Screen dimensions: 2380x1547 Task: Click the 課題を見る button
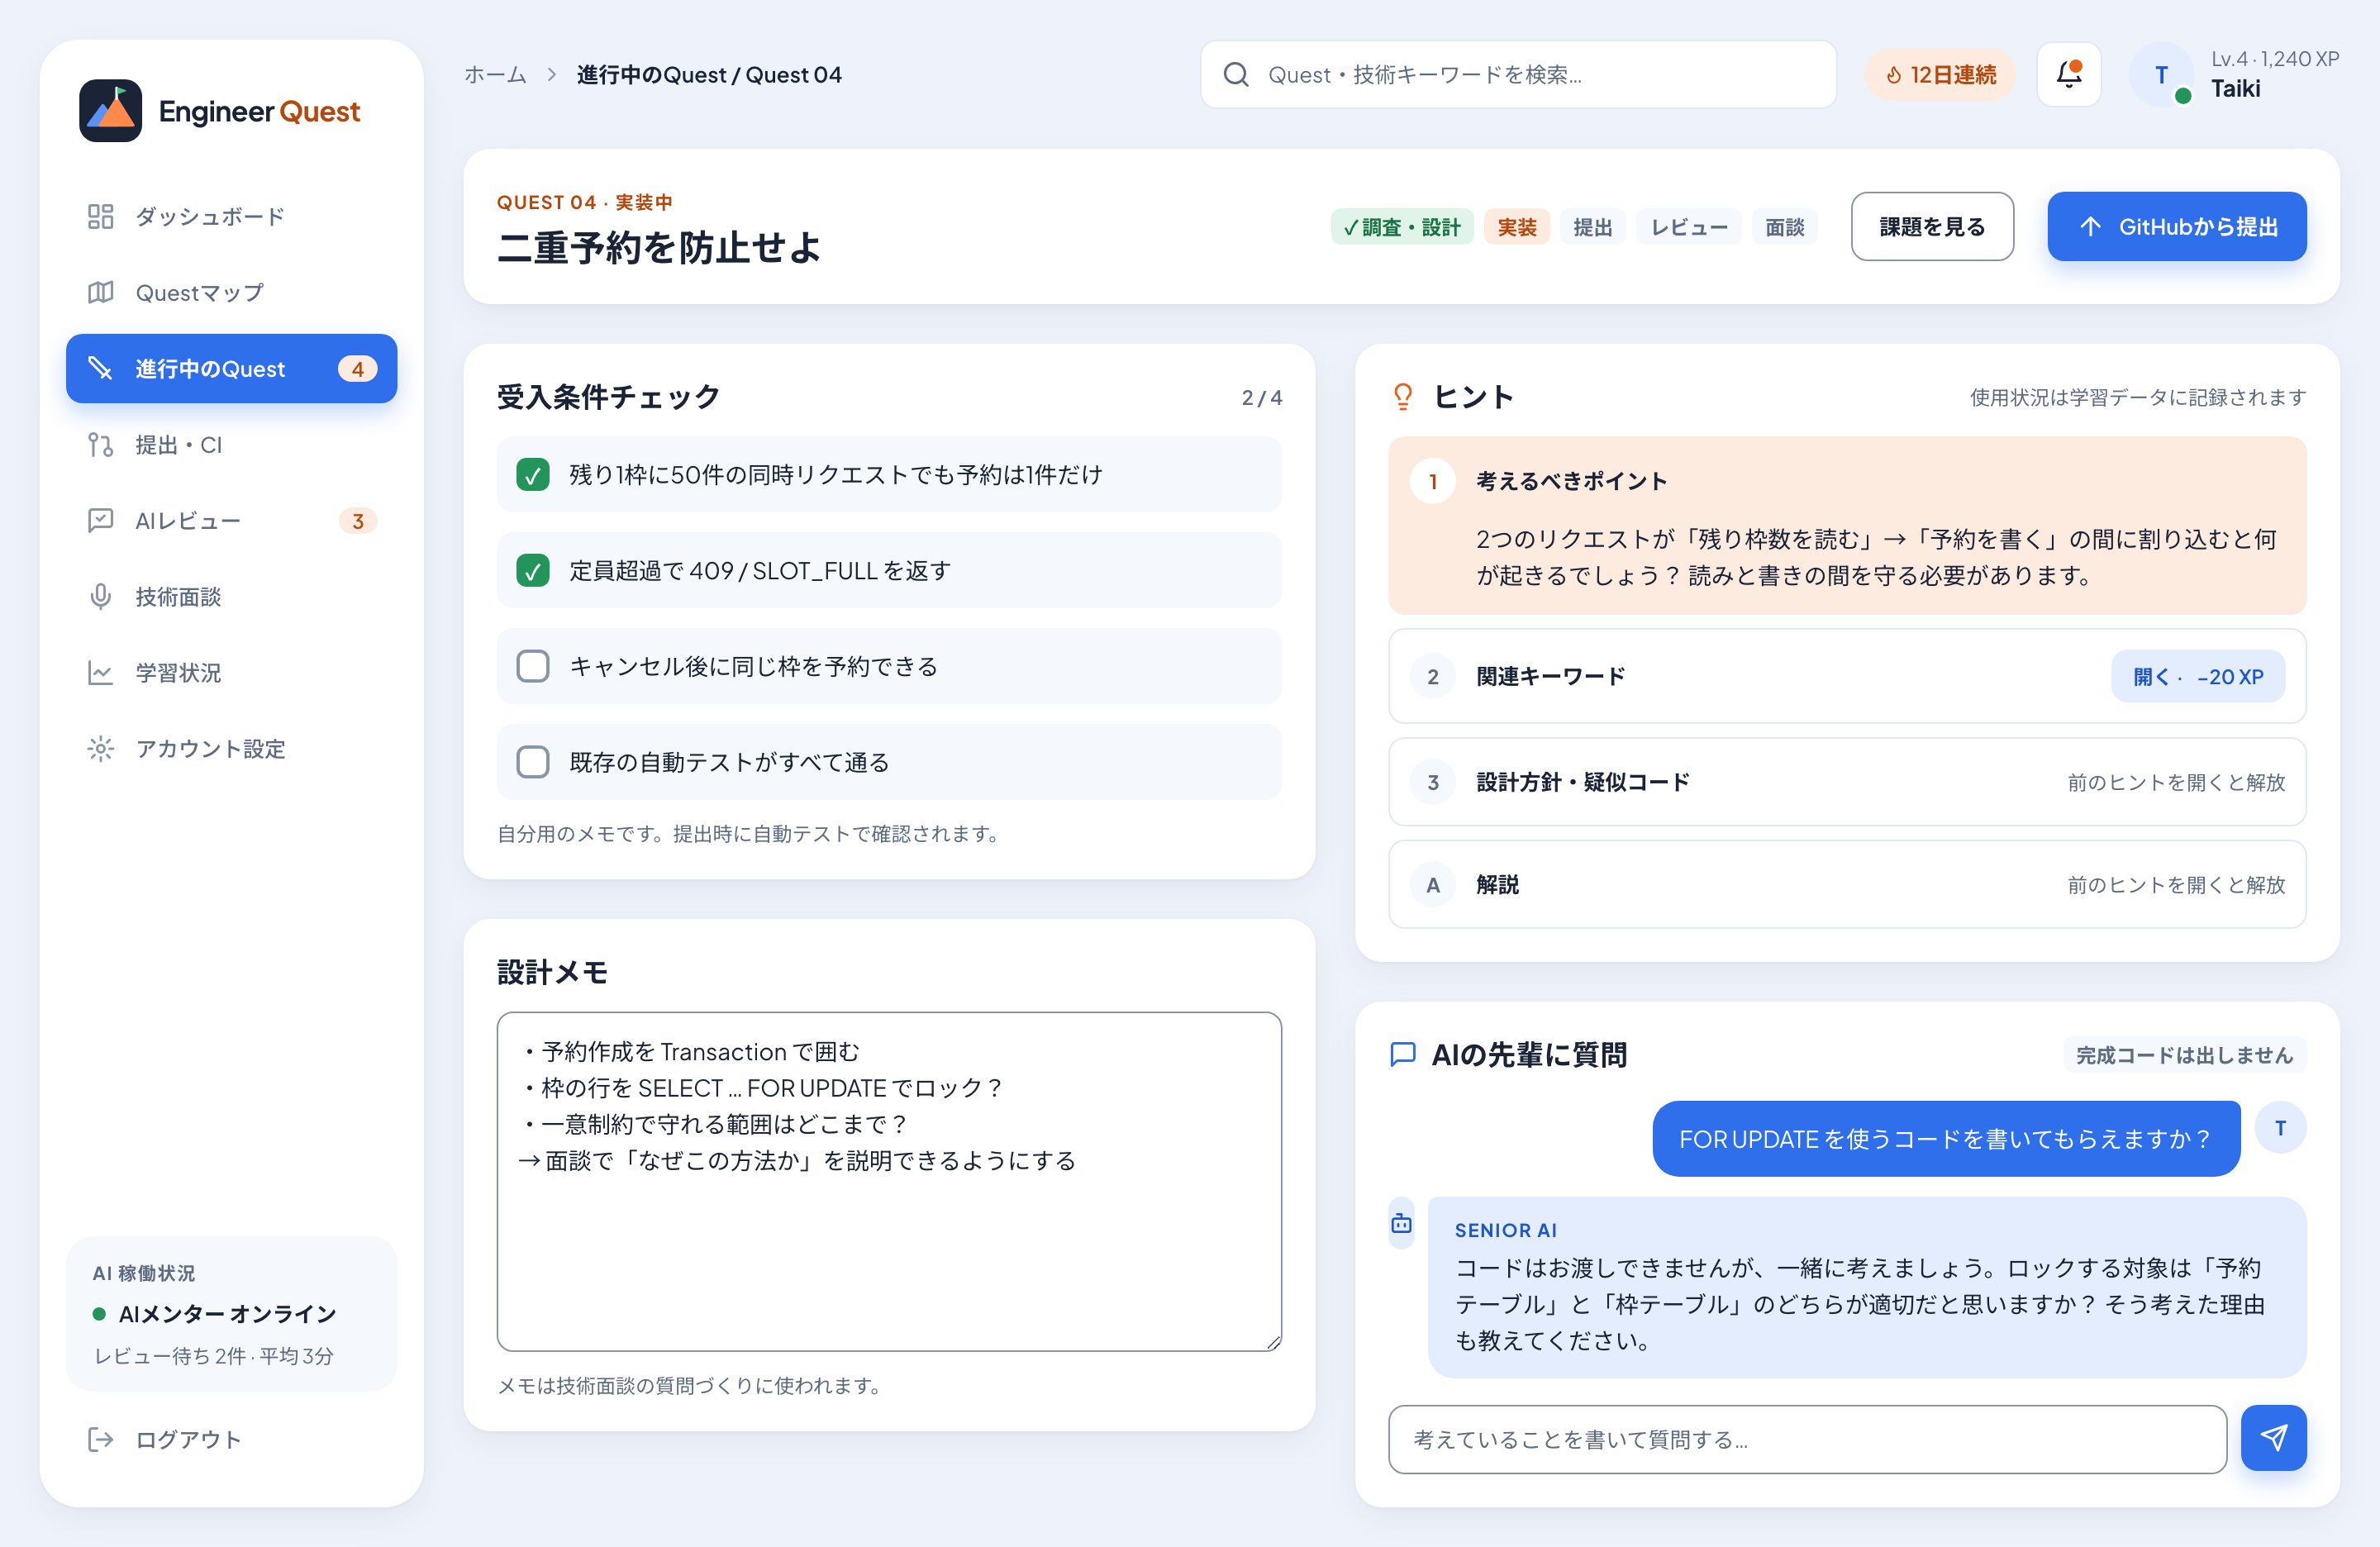coord(1932,227)
